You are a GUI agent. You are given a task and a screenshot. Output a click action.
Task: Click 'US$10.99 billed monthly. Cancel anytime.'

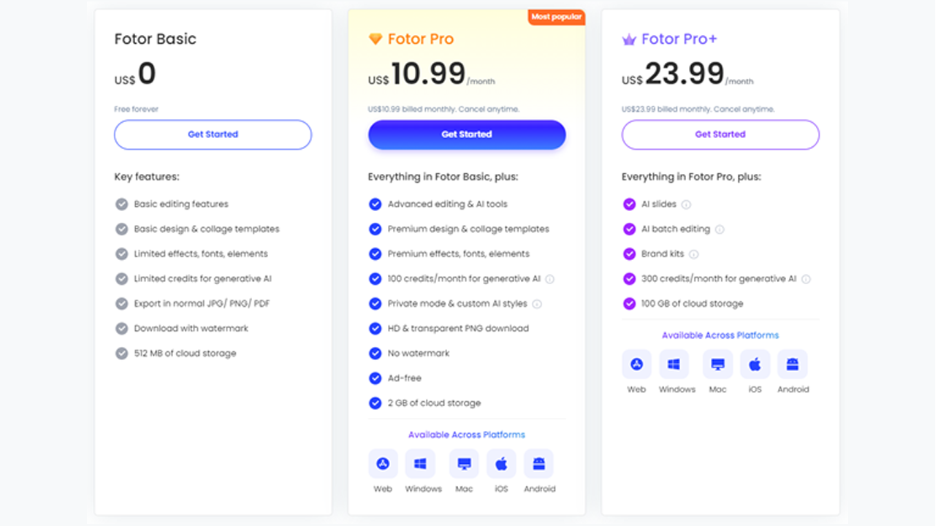(x=444, y=109)
